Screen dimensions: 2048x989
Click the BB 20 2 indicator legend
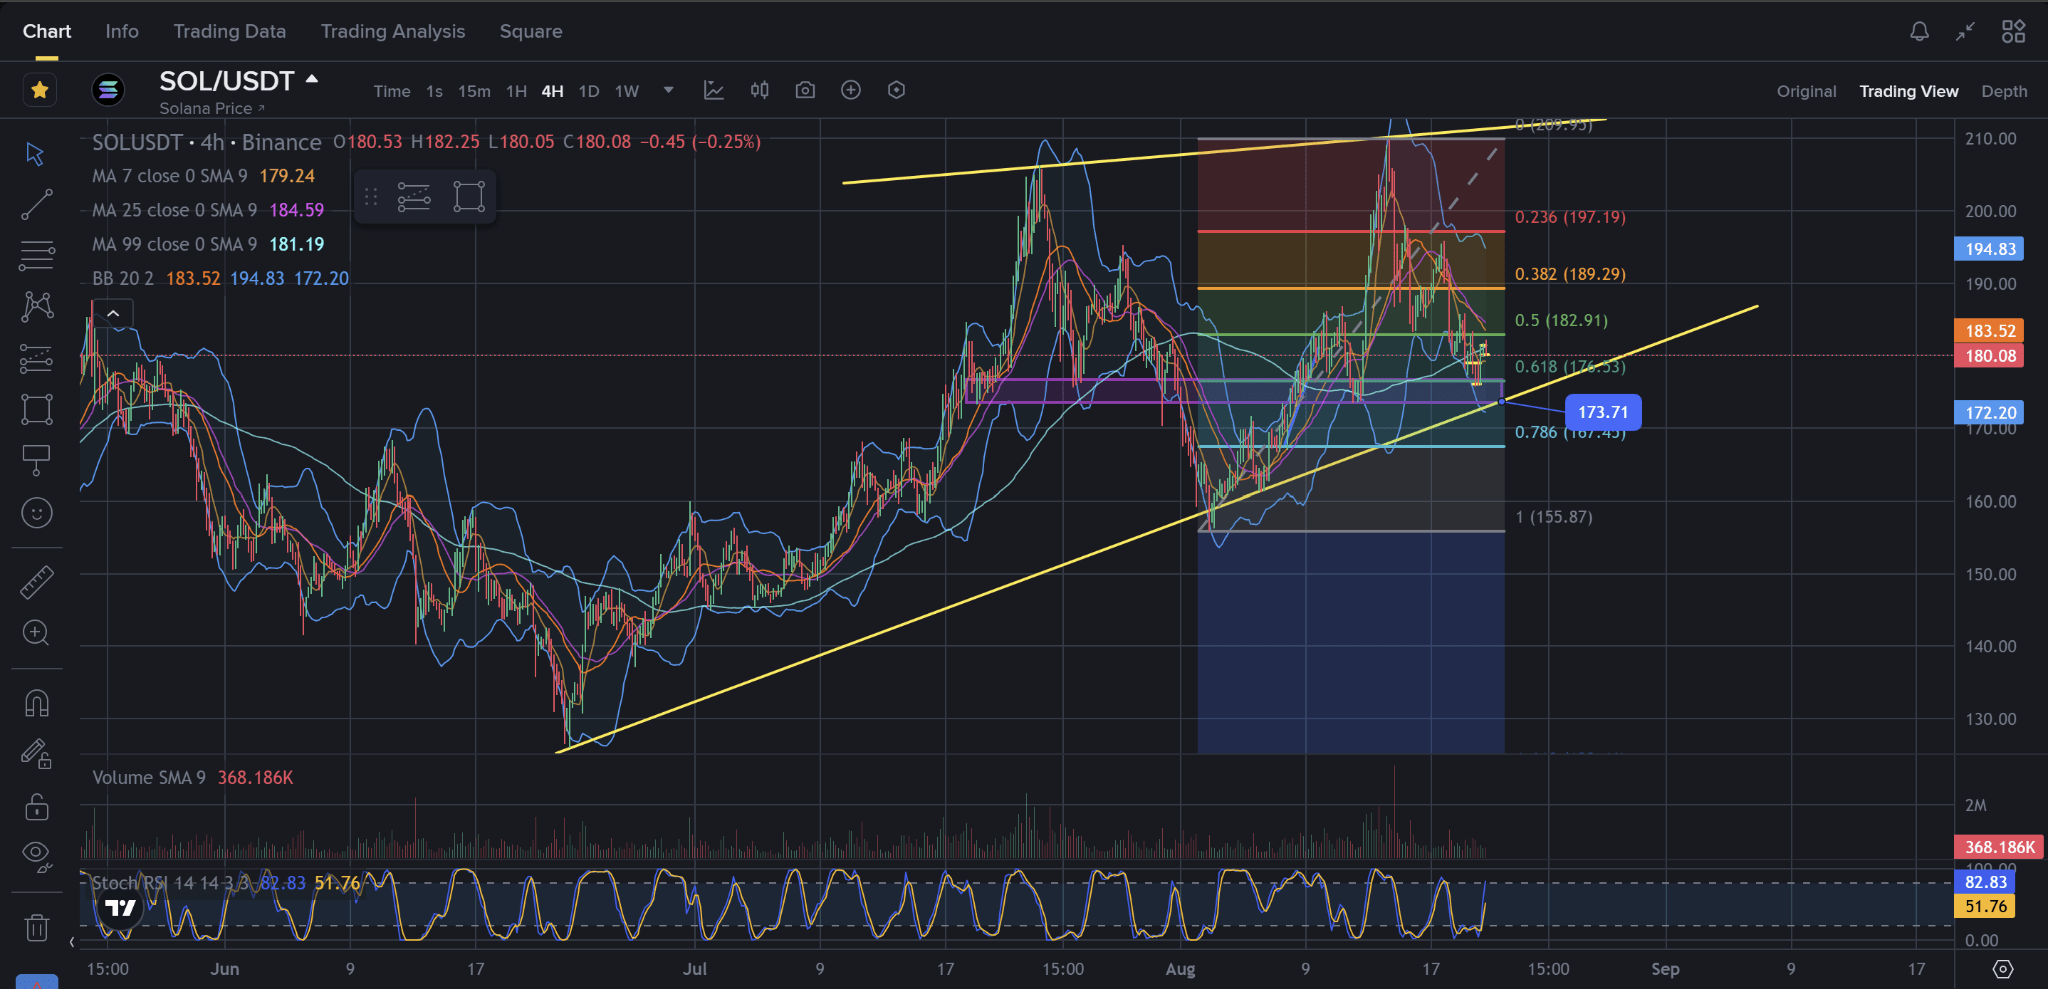[221, 278]
